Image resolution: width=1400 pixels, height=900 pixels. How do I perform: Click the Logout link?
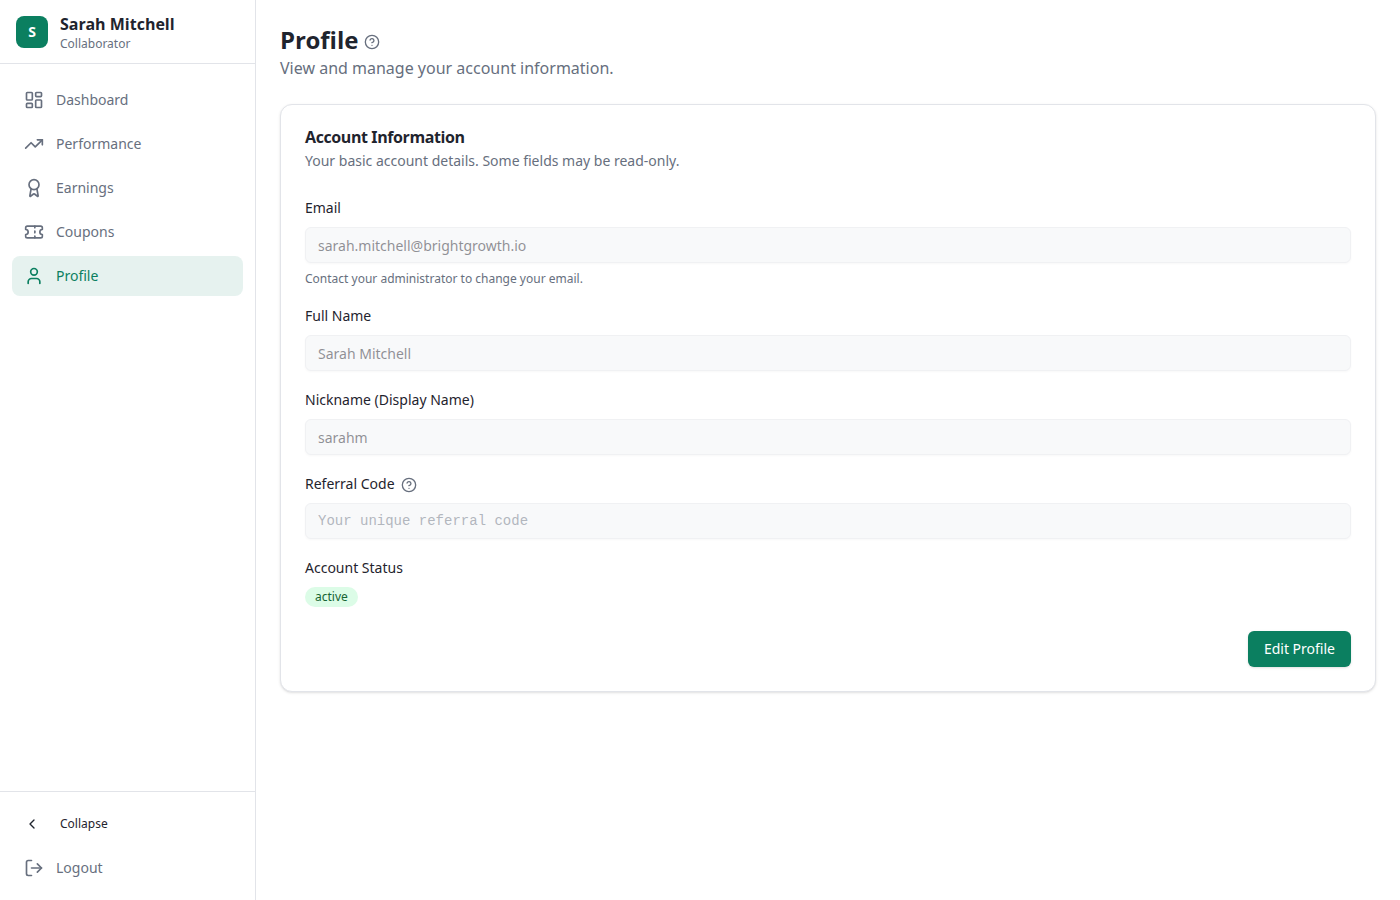coord(78,867)
